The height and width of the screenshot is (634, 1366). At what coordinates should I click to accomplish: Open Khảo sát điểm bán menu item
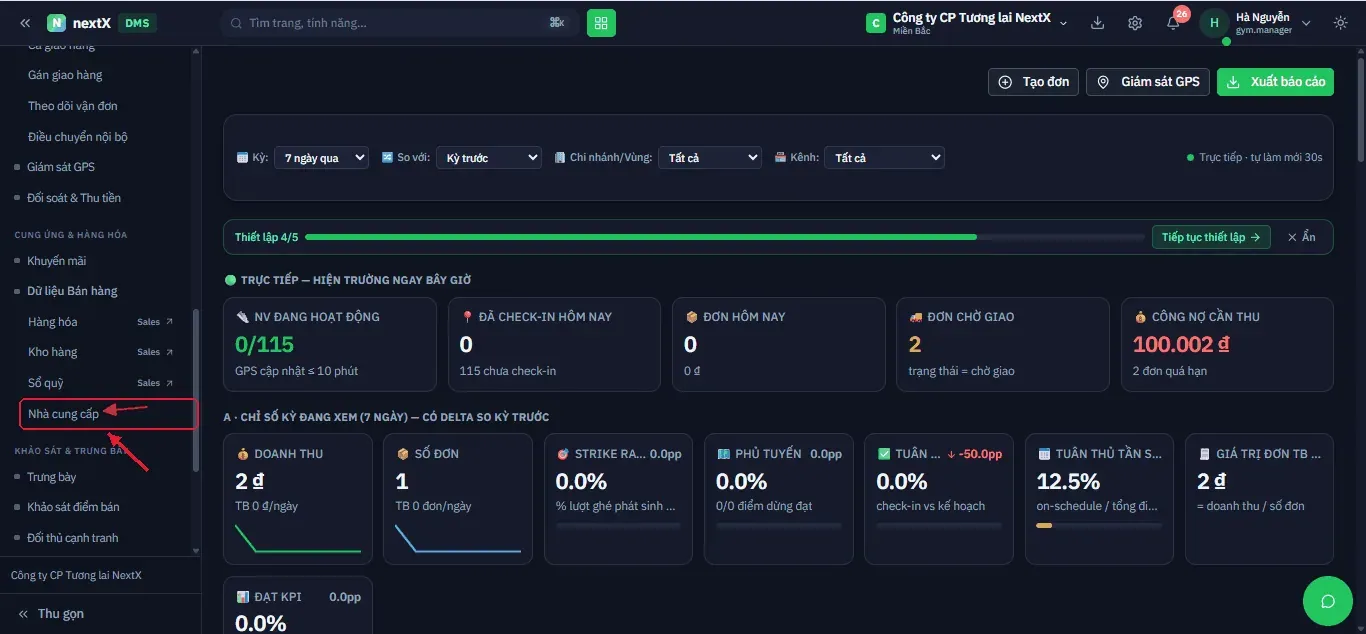tap(73, 507)
